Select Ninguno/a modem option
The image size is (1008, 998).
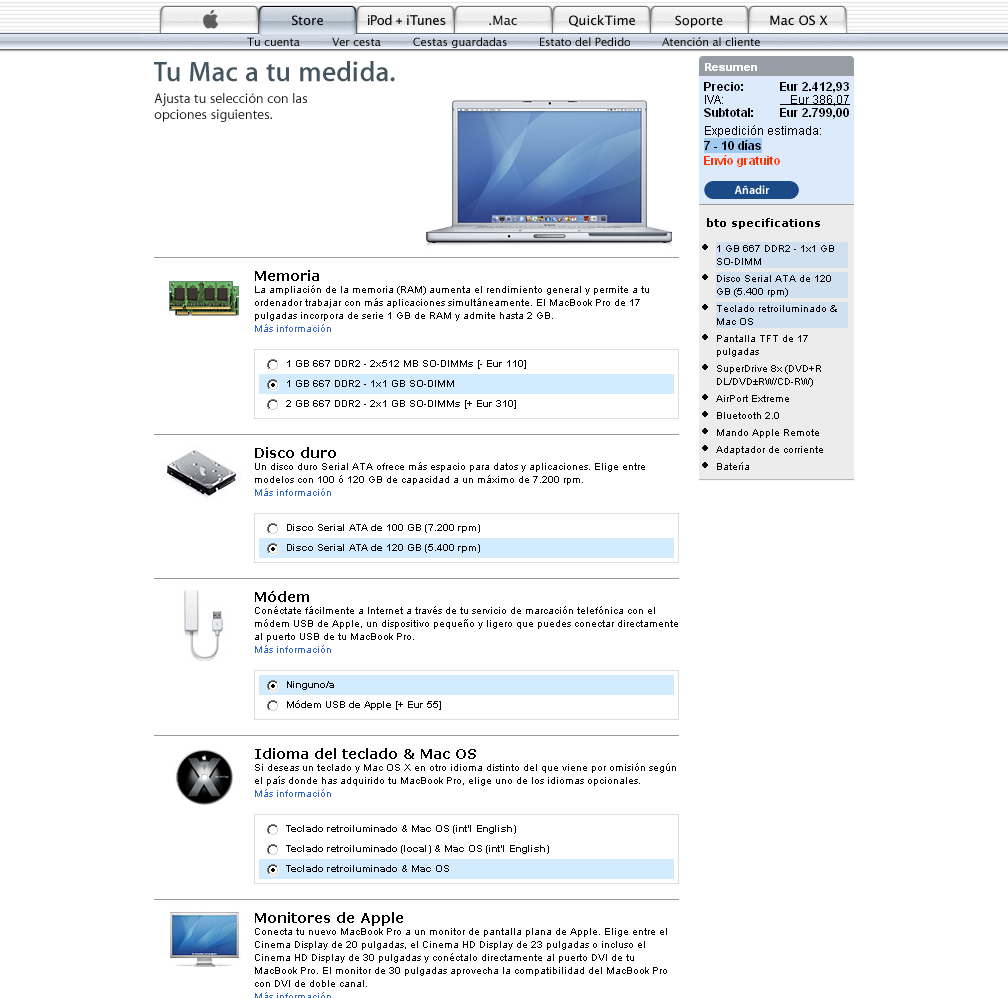coord(273,685)
